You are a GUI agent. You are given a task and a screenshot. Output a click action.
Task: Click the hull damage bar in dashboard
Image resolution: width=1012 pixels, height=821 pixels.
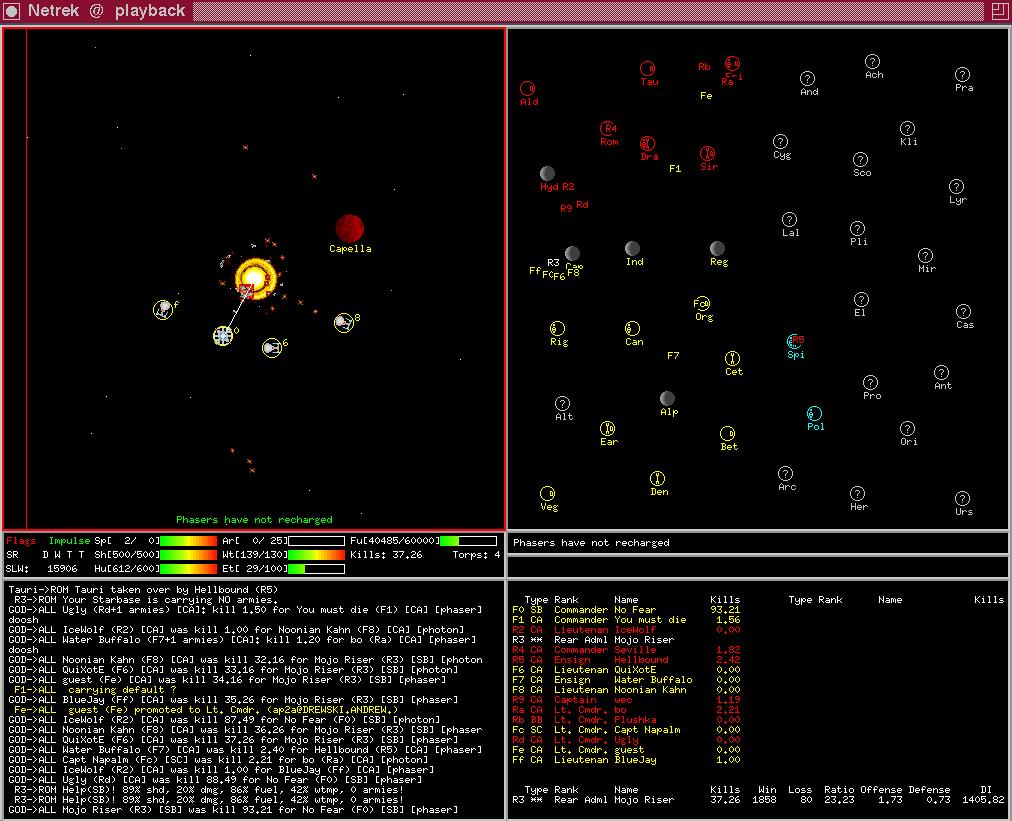(x=188, y=569)
